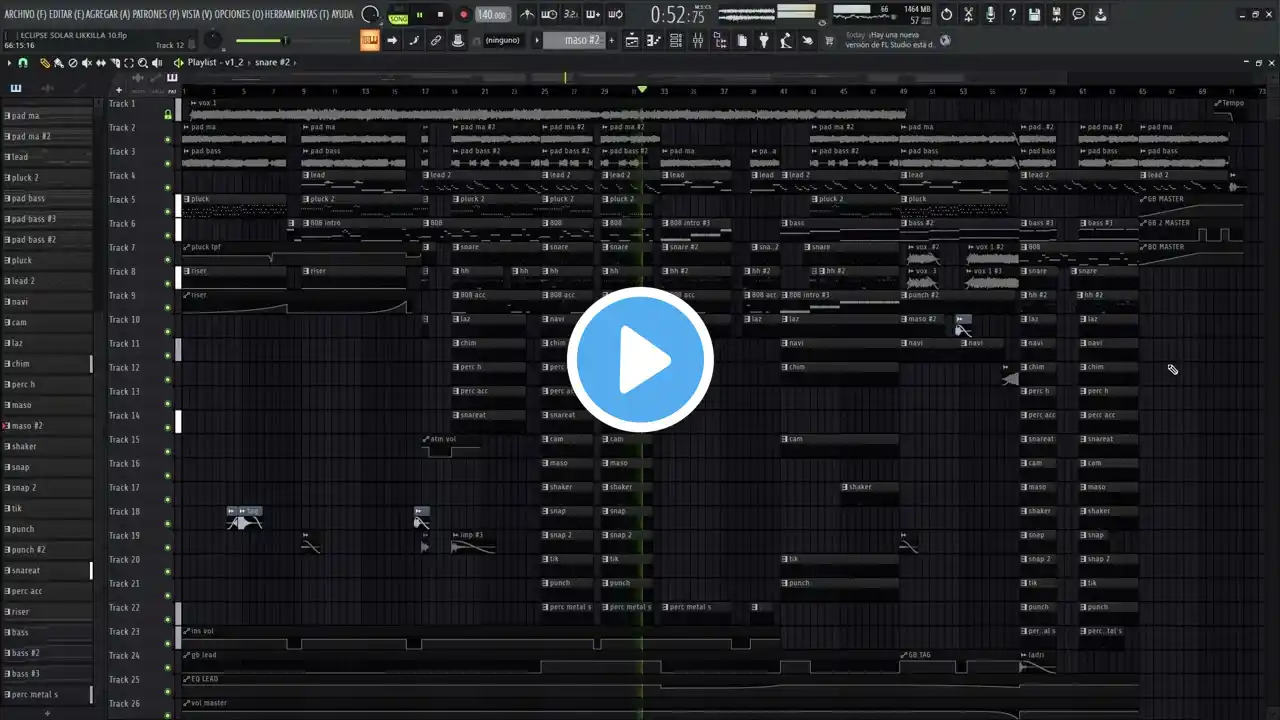
Task: Select the magnet snap icon in Playlist toolbar
Action: point(23,62)
